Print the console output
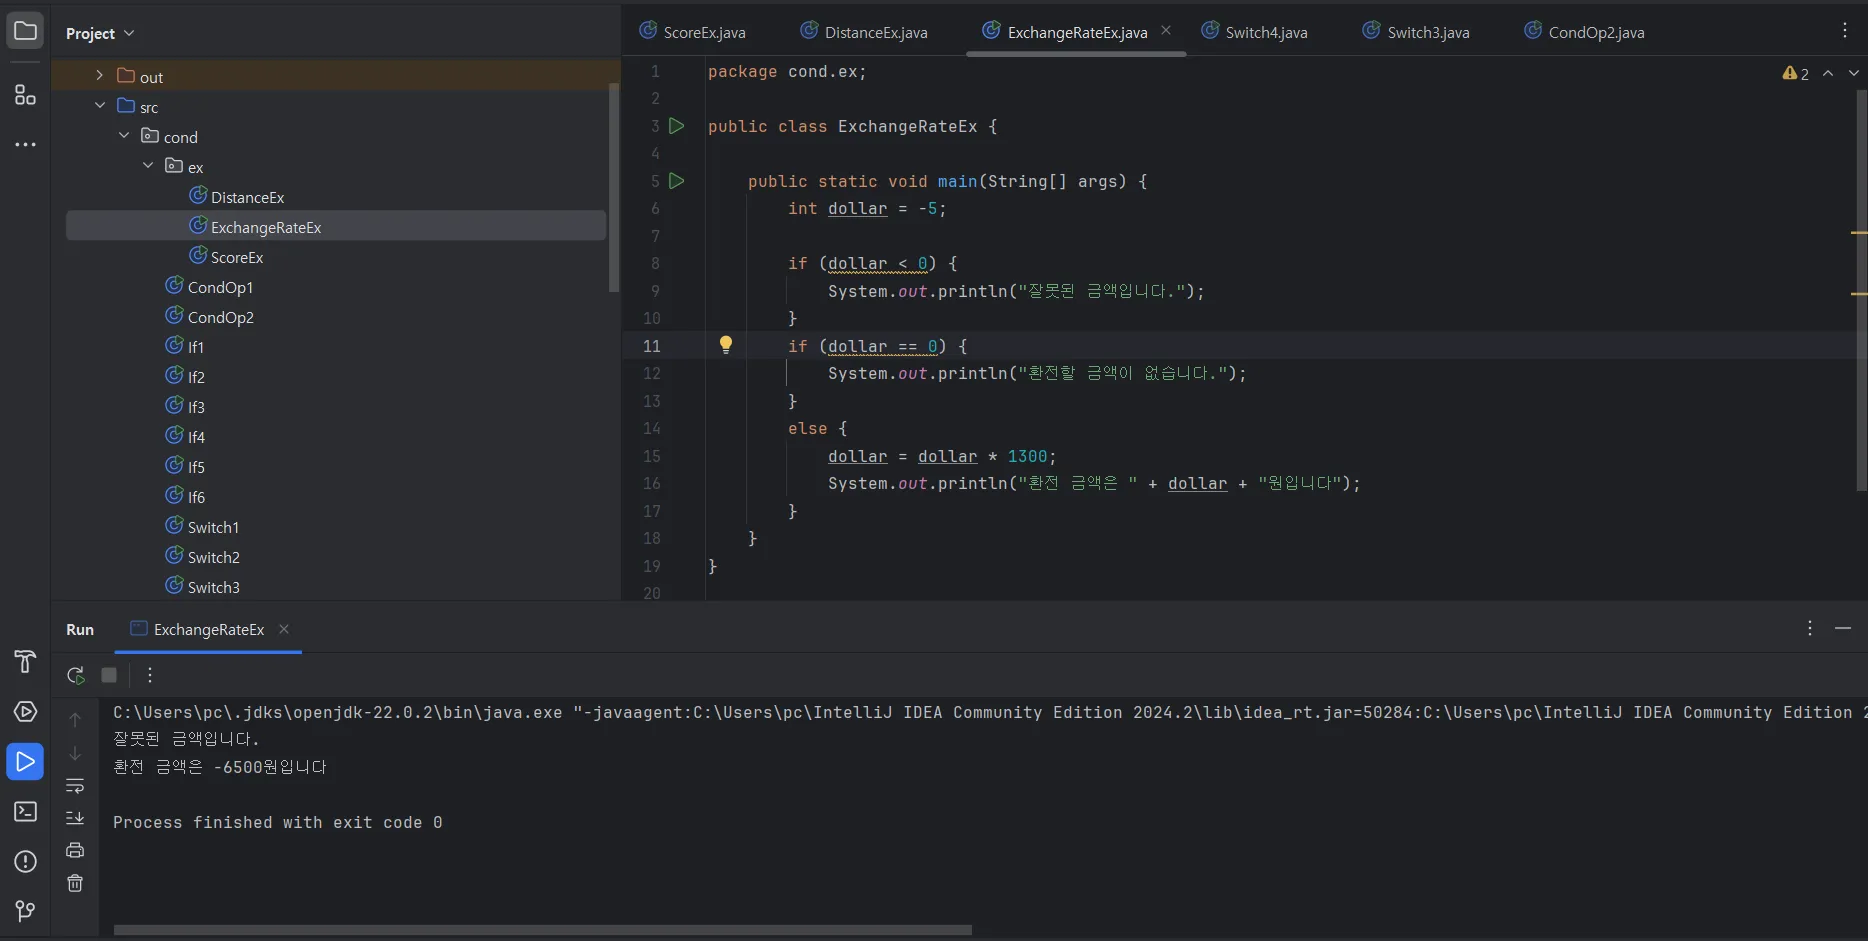Image resolution: width=1868 pixels, height=941 pixels. [x=75, y=850]
